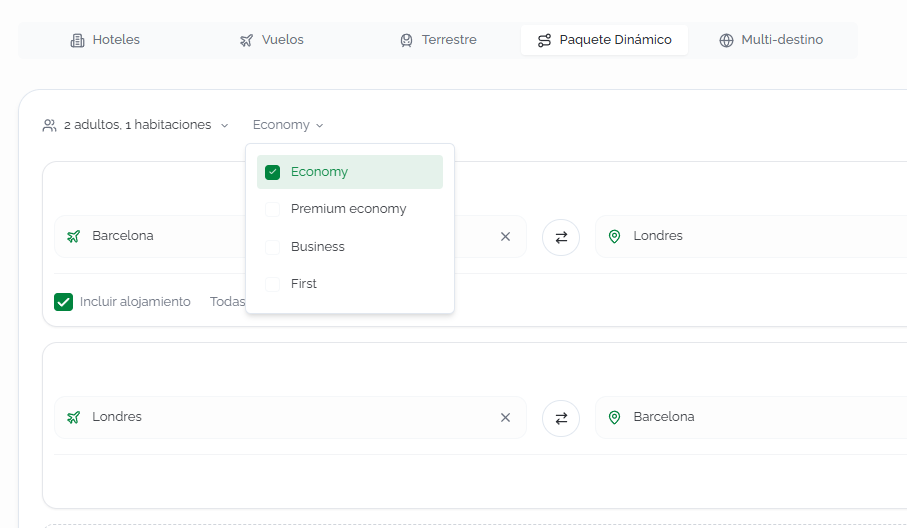Select Premium economy option
The image size is (907, 528).
(x=350, y=209)
